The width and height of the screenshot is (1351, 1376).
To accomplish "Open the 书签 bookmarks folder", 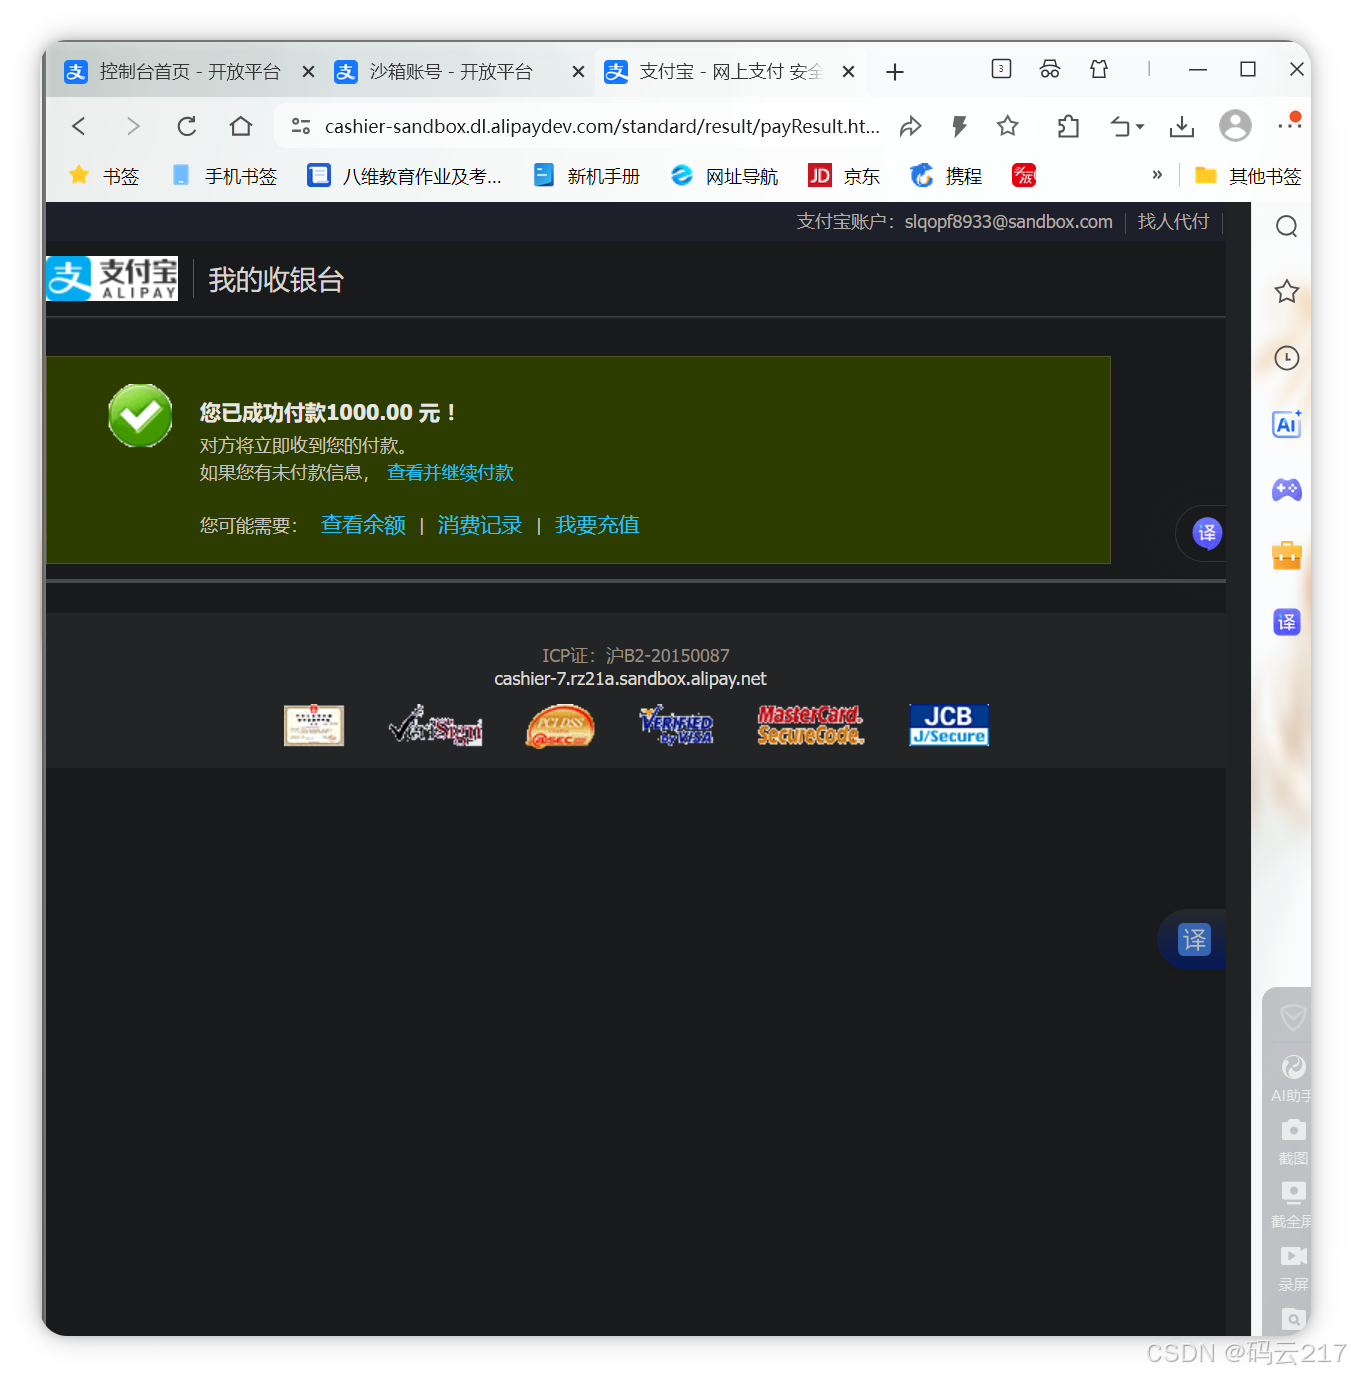I will [x=104, y=176].
